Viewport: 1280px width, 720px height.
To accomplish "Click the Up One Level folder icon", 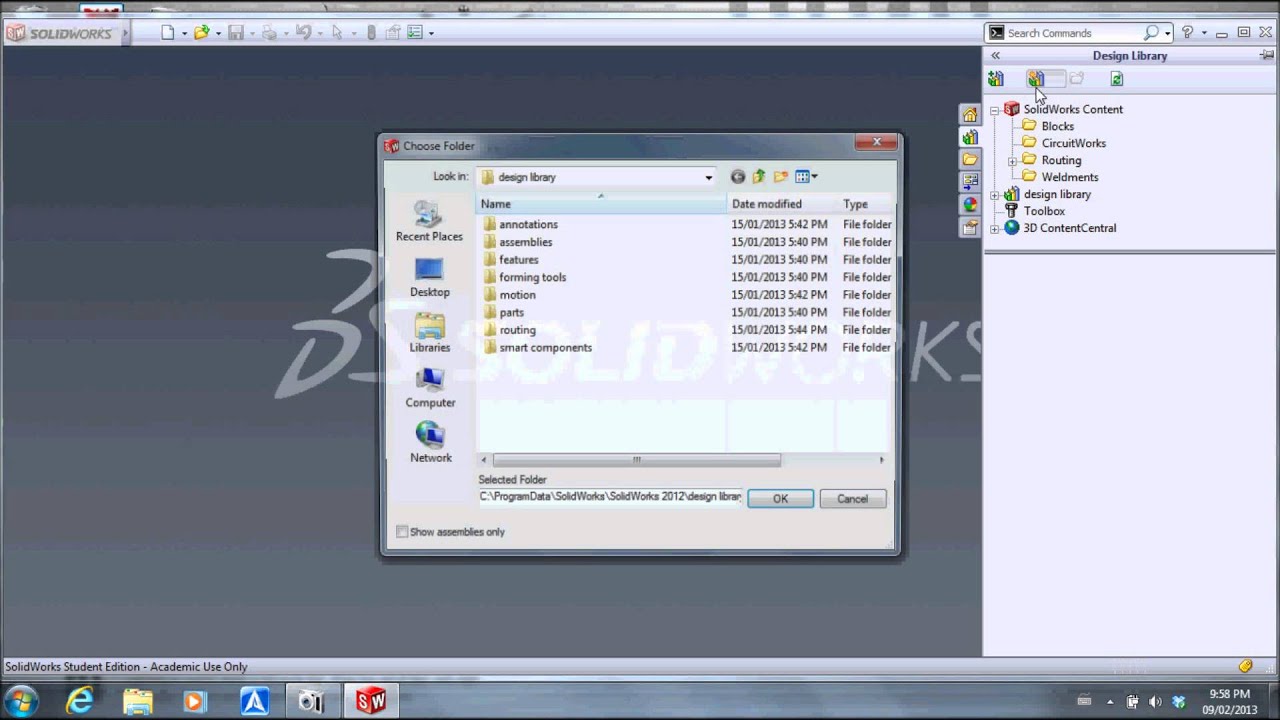I will click(759, 177).
